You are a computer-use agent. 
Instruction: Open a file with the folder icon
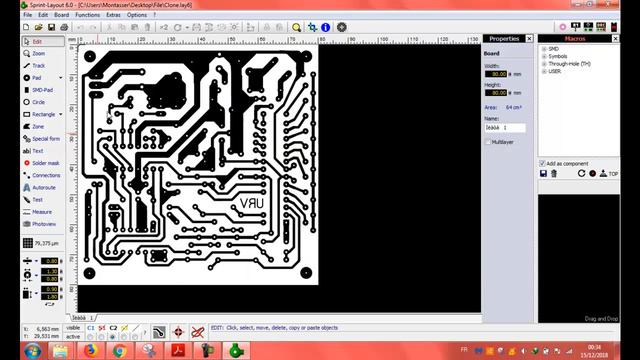point(39,27)
